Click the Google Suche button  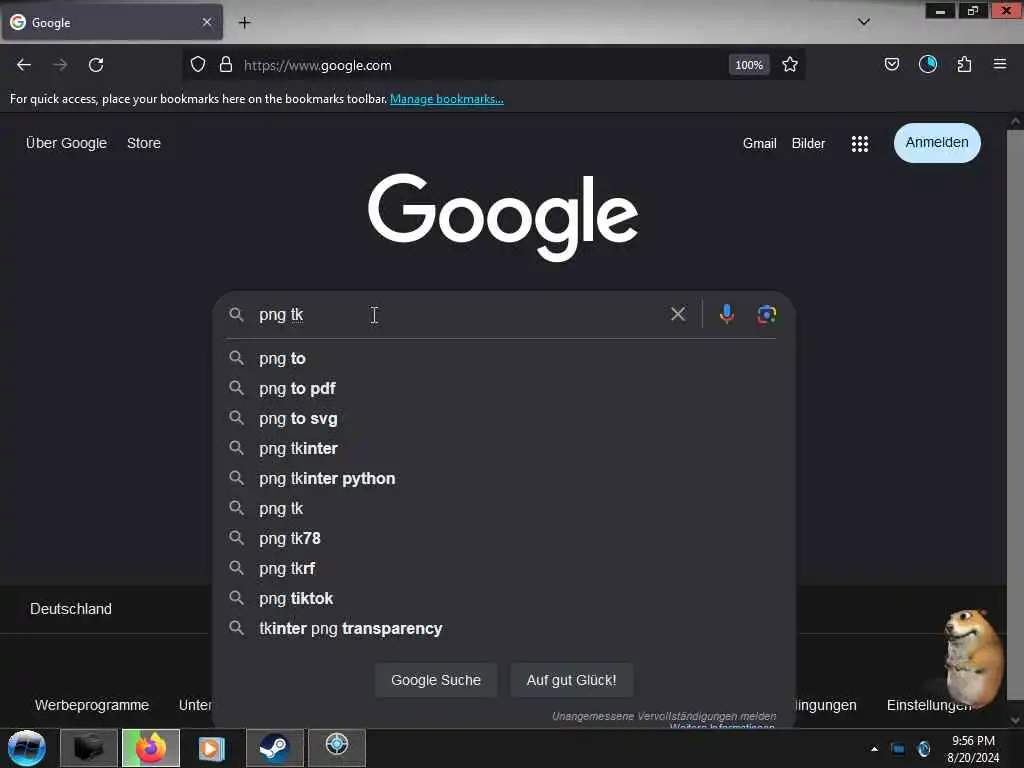click(436, 680)
